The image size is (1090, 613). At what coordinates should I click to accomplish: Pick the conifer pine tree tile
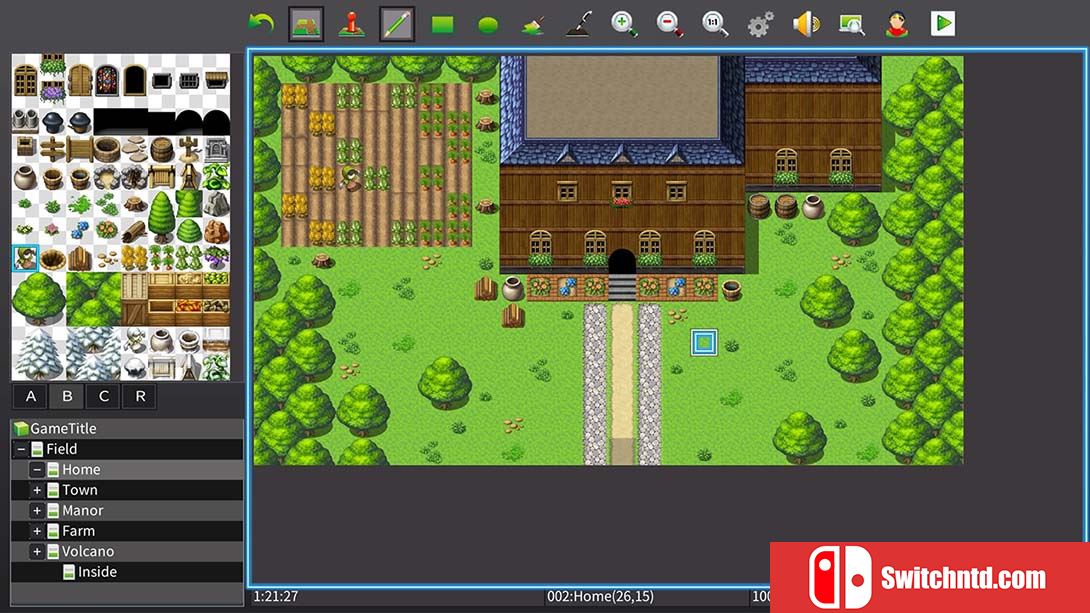161,217
